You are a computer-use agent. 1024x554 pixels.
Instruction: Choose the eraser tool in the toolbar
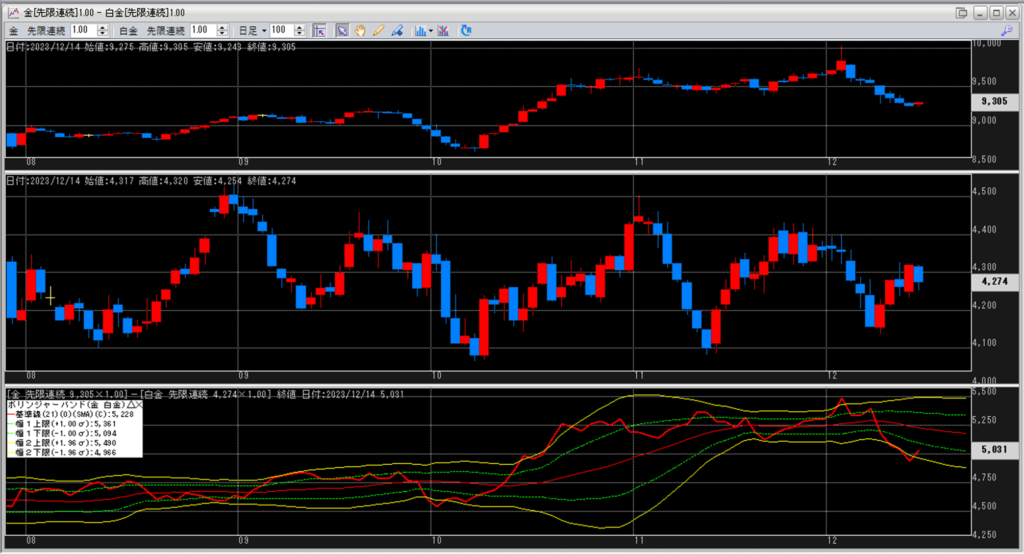point(397,30)
